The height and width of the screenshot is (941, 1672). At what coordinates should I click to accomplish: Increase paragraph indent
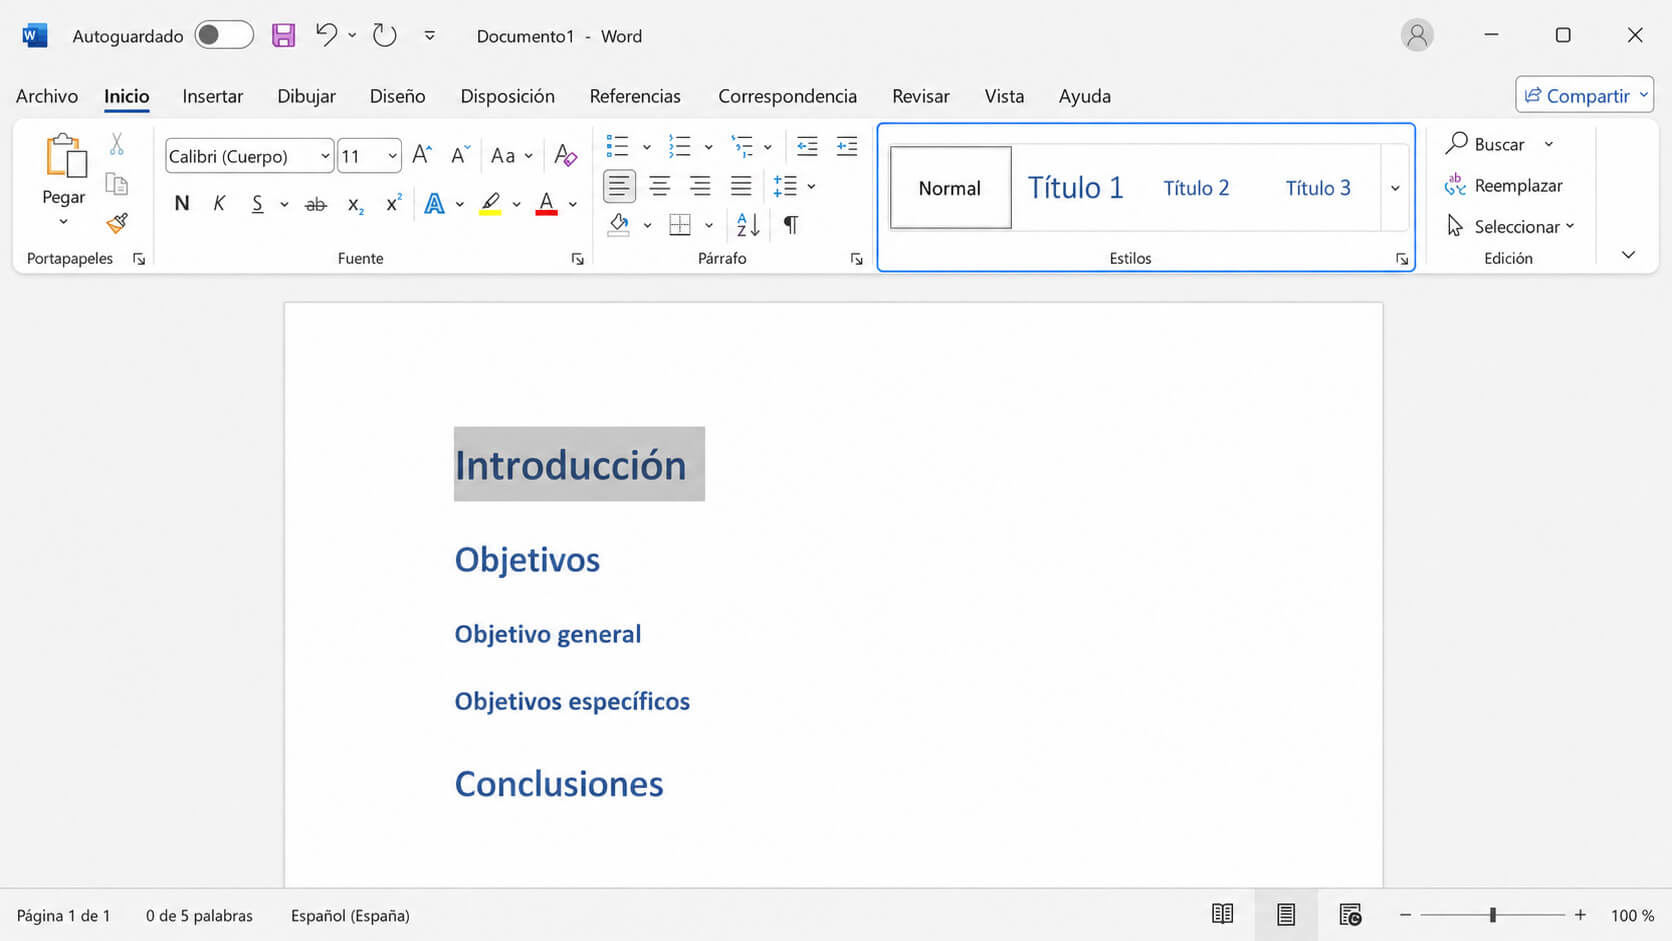coord(847,146)
